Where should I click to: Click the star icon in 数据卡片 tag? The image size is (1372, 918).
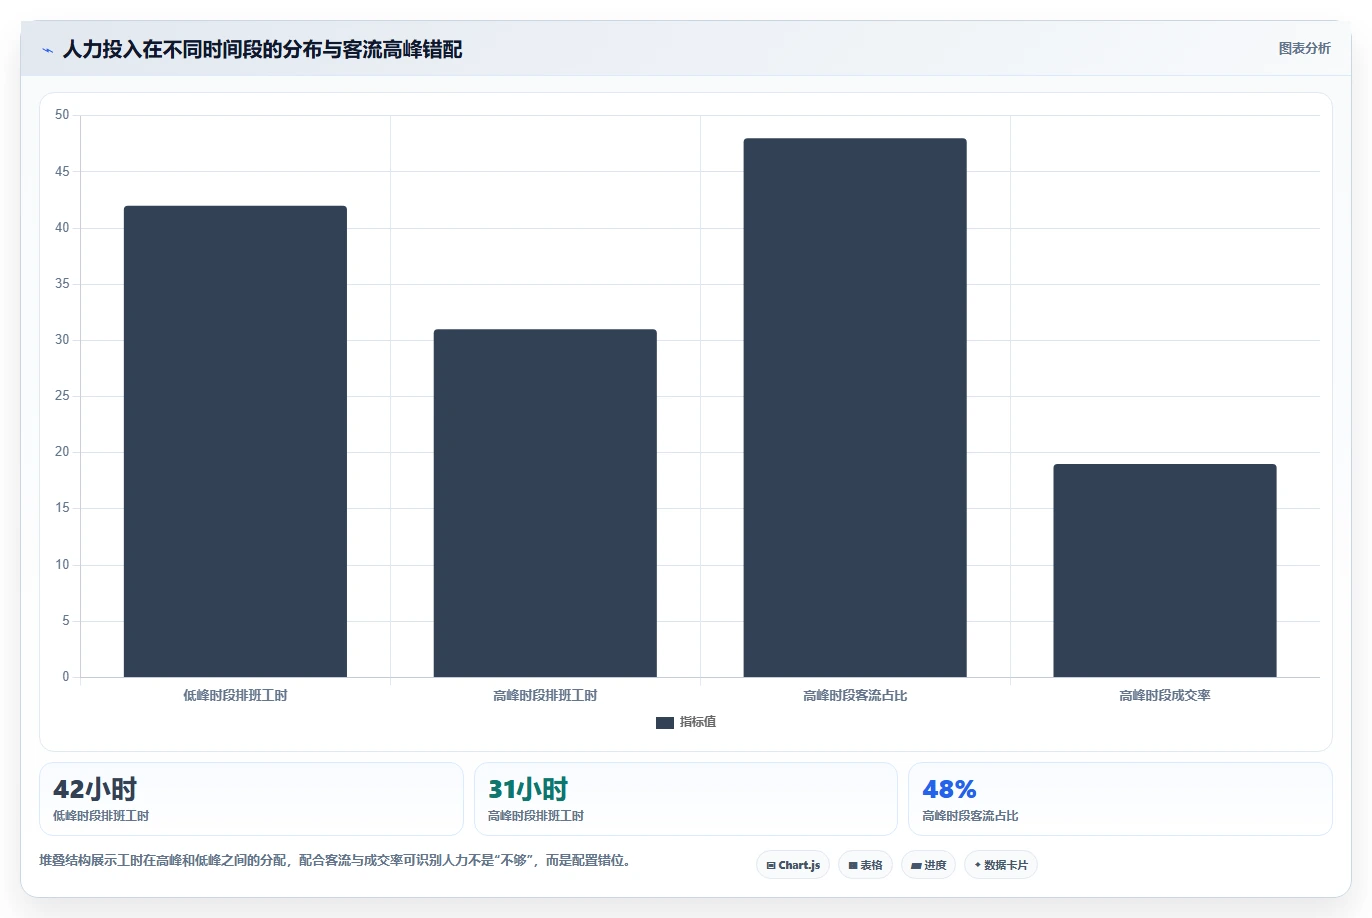pos(978,865)
